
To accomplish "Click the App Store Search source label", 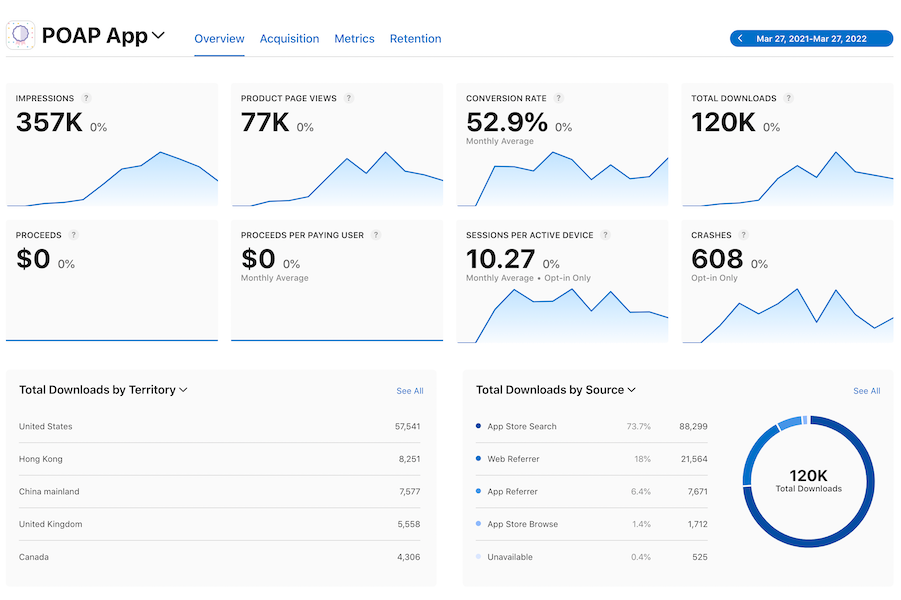I will point(522,426).
